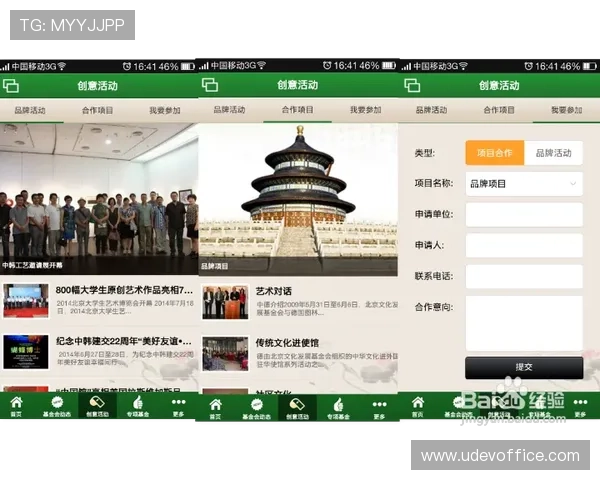Click the 合作意向 text area
This screenshot has width=600, height=480.
coord(524,323)
